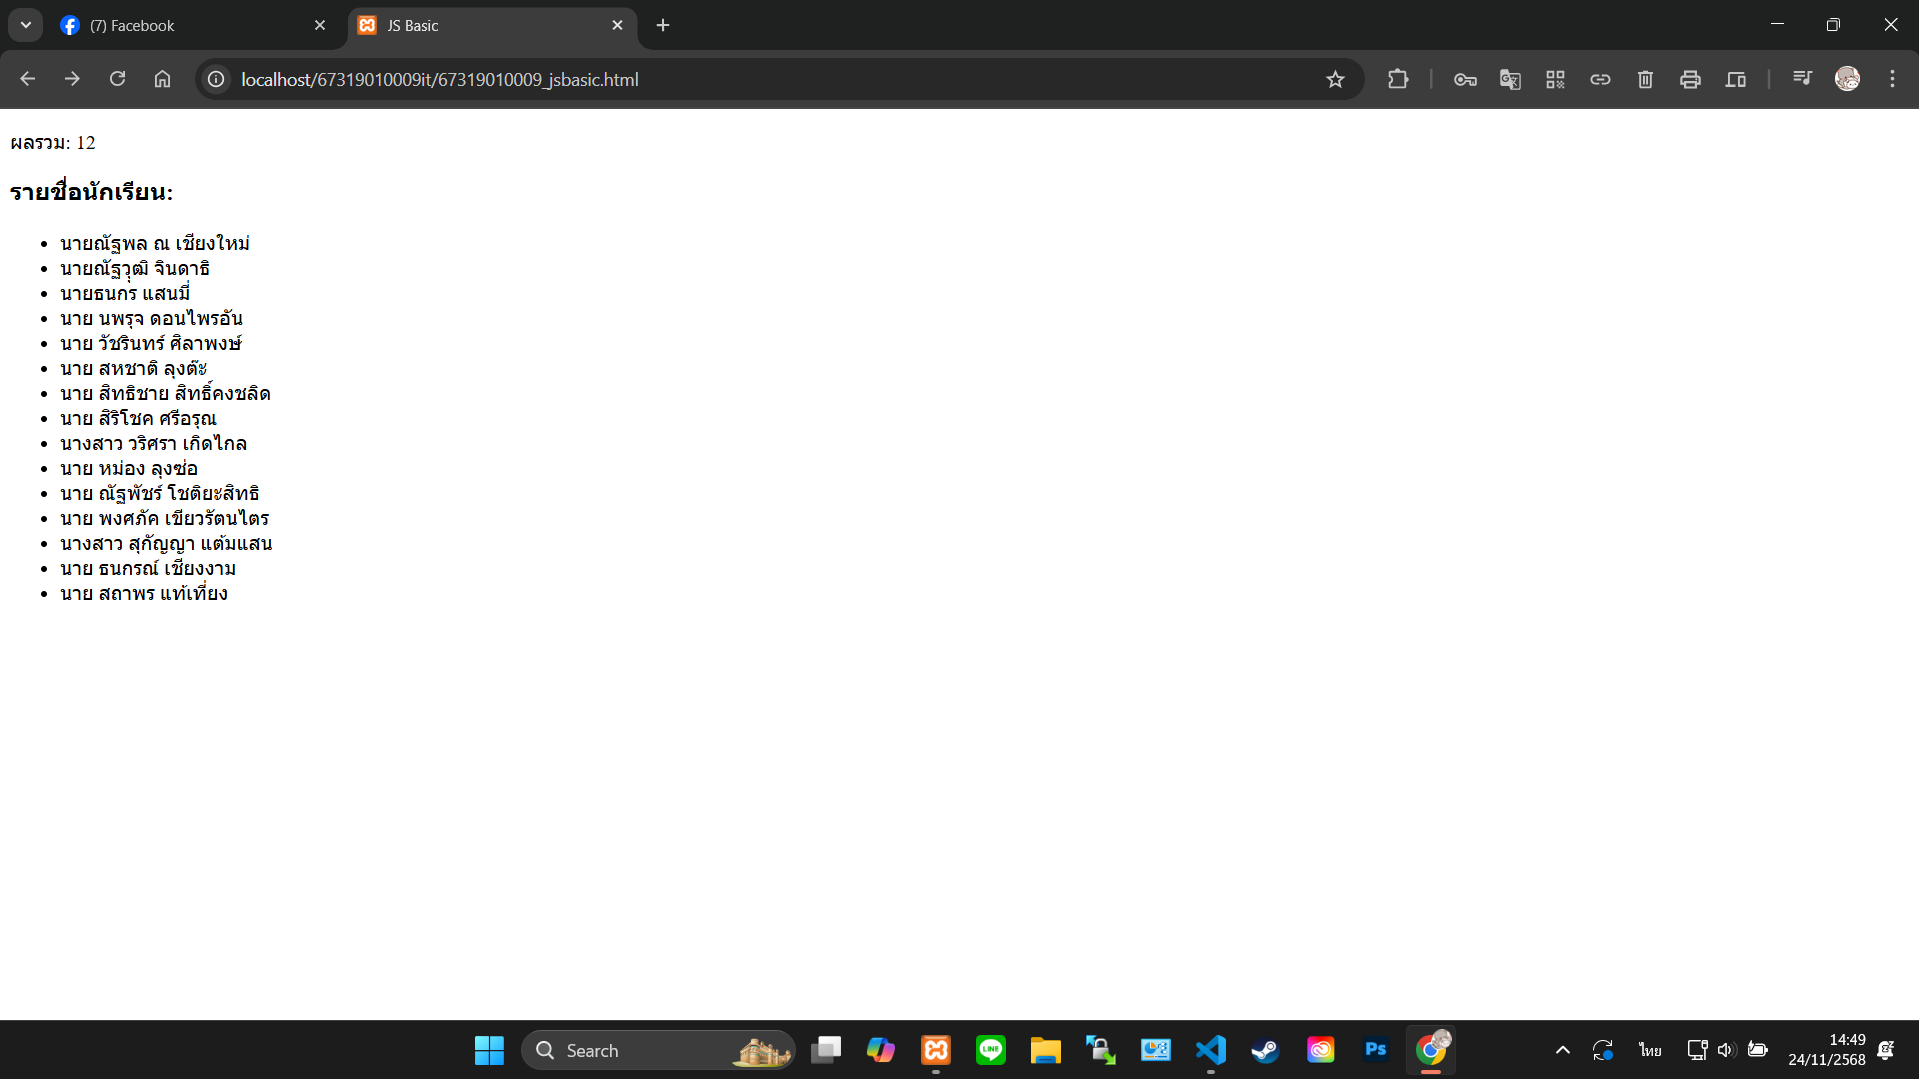Switch to the Facebook tab
1919x1079 pixels.
pyautogui.click(x=190, y=25)
